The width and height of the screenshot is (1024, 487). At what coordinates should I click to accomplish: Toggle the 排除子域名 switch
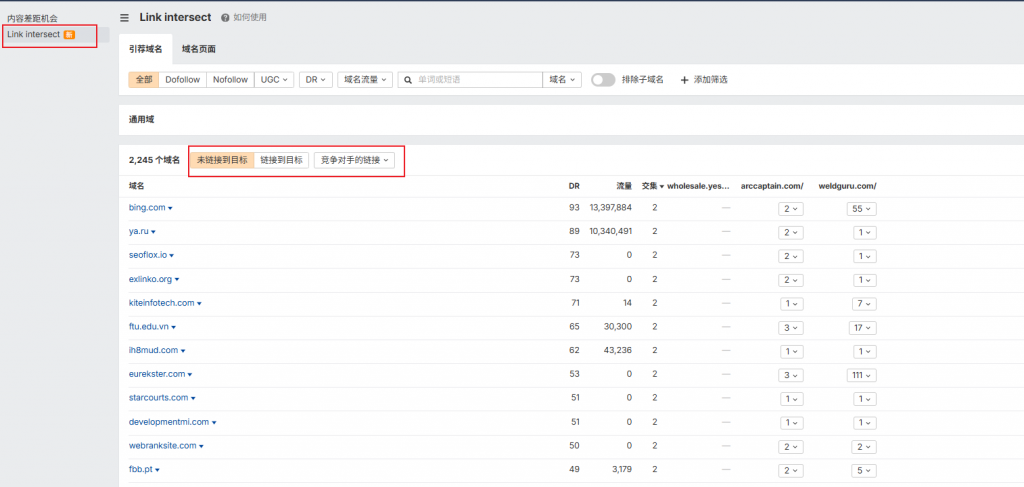tap(602, 79)
